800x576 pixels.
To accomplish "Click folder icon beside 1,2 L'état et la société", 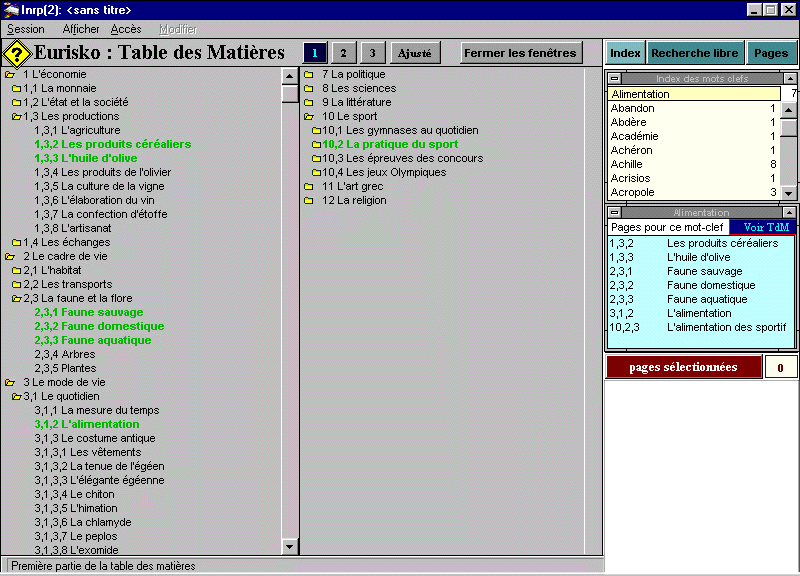I will point(16,103).
